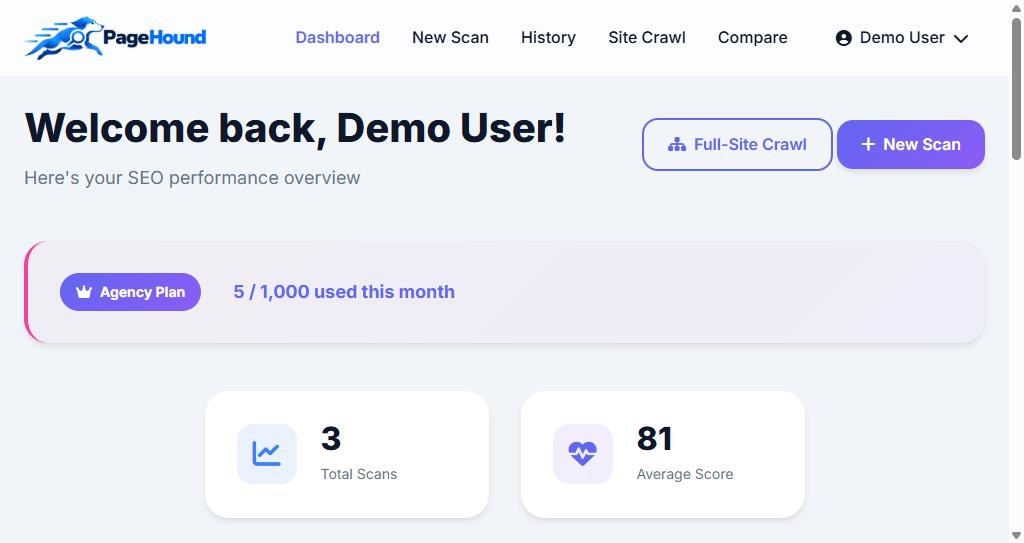
Task: Click the scrollbar up arrow
Action: pos(1016,7)
